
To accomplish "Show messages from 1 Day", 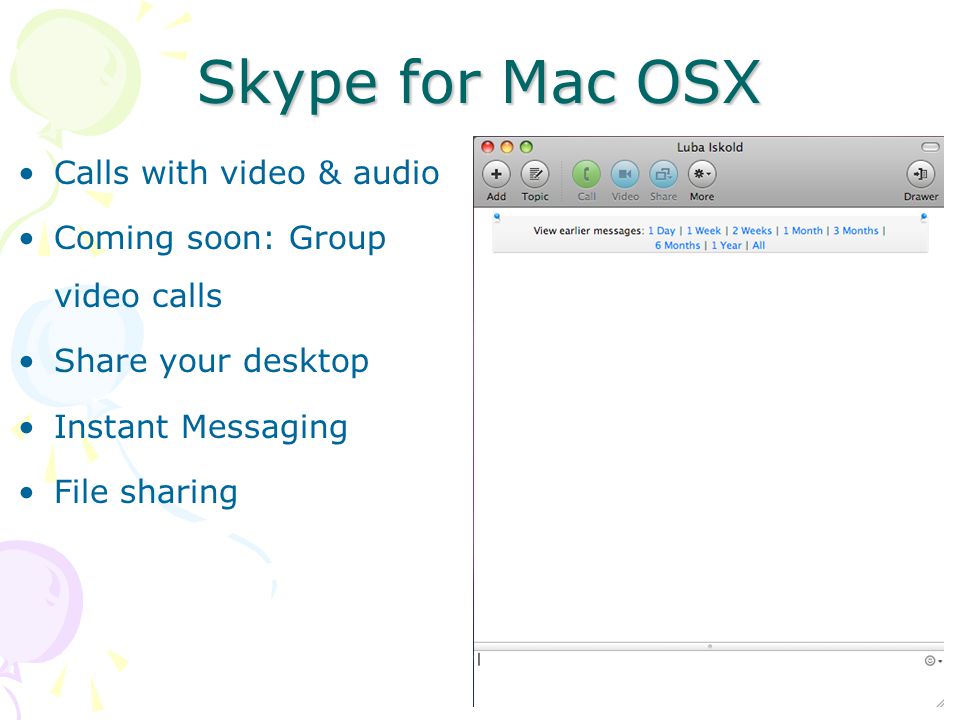I will pyautogui.click(x=662, y=231).
